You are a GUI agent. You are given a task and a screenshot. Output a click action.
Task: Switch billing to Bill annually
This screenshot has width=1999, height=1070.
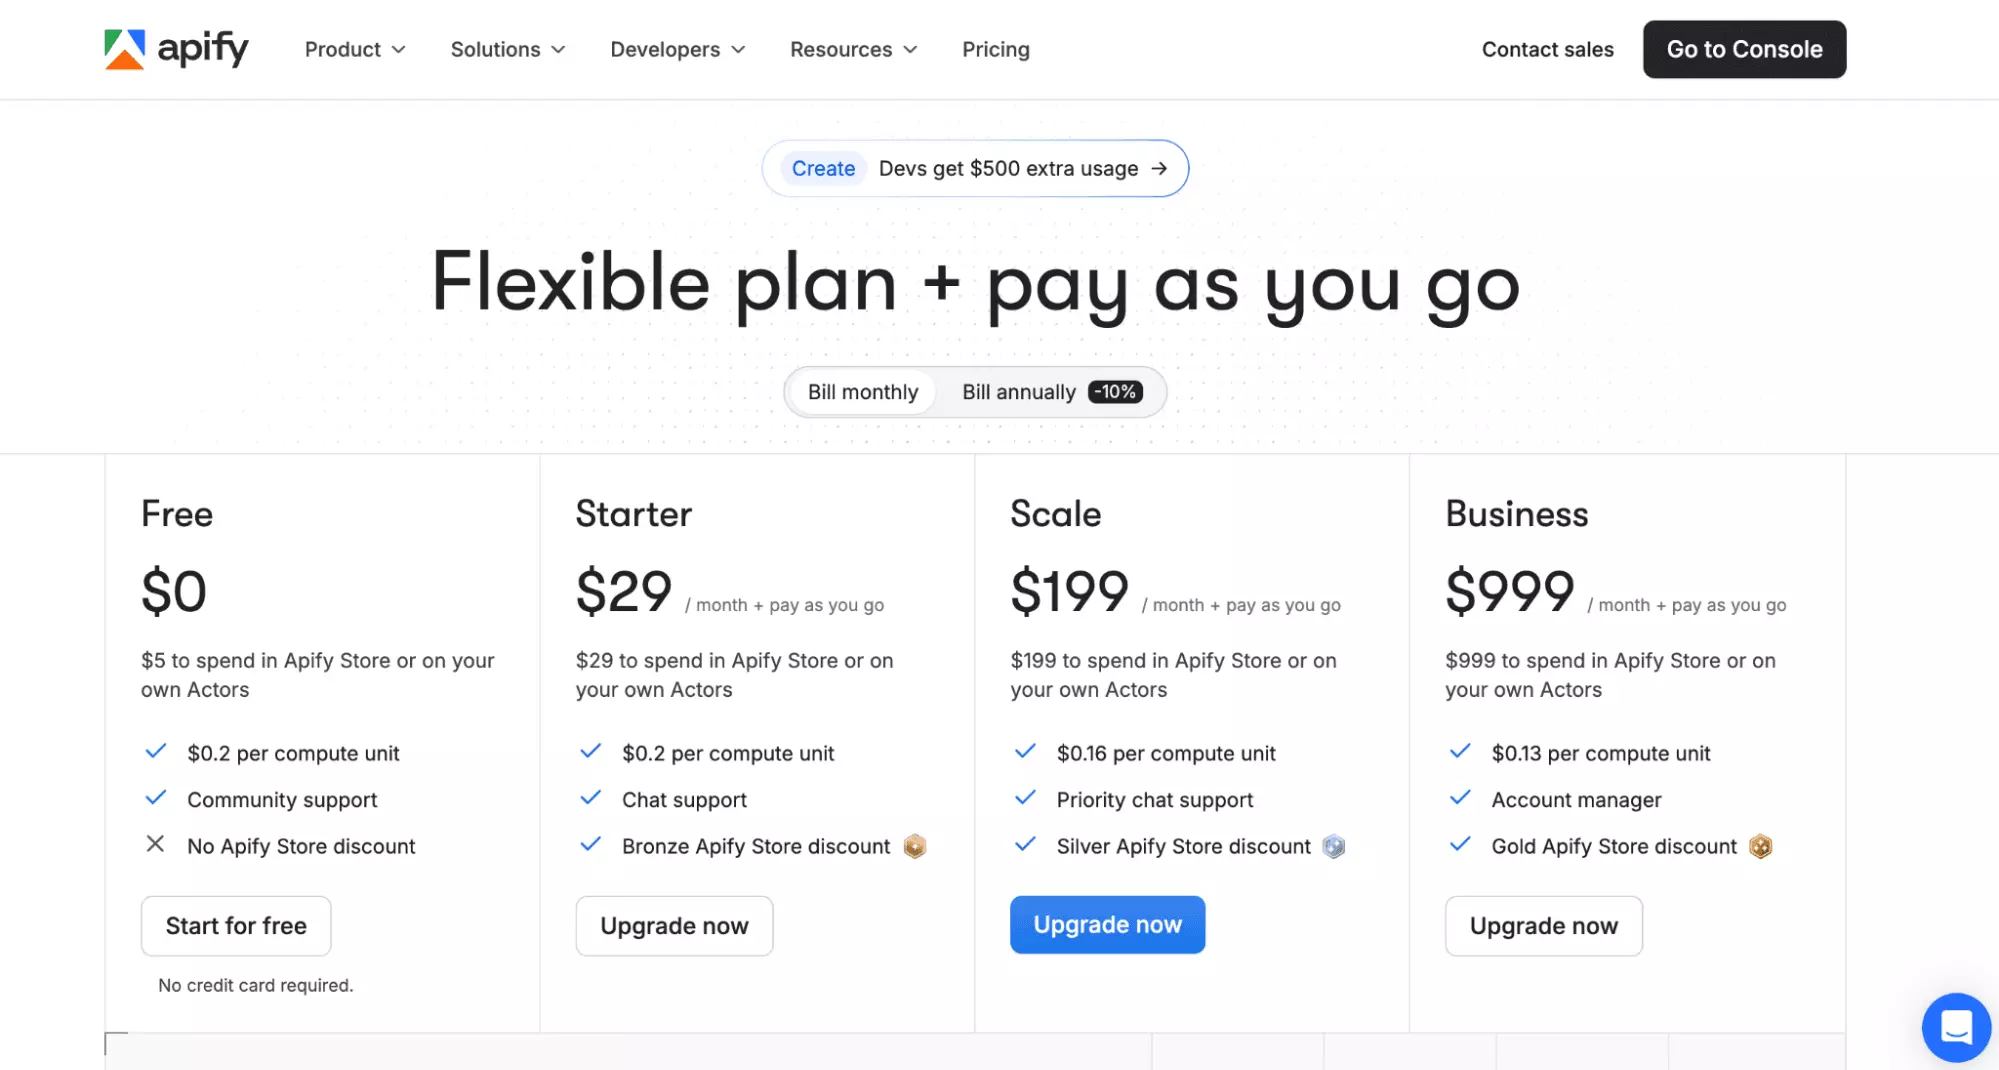point(1019,391)
